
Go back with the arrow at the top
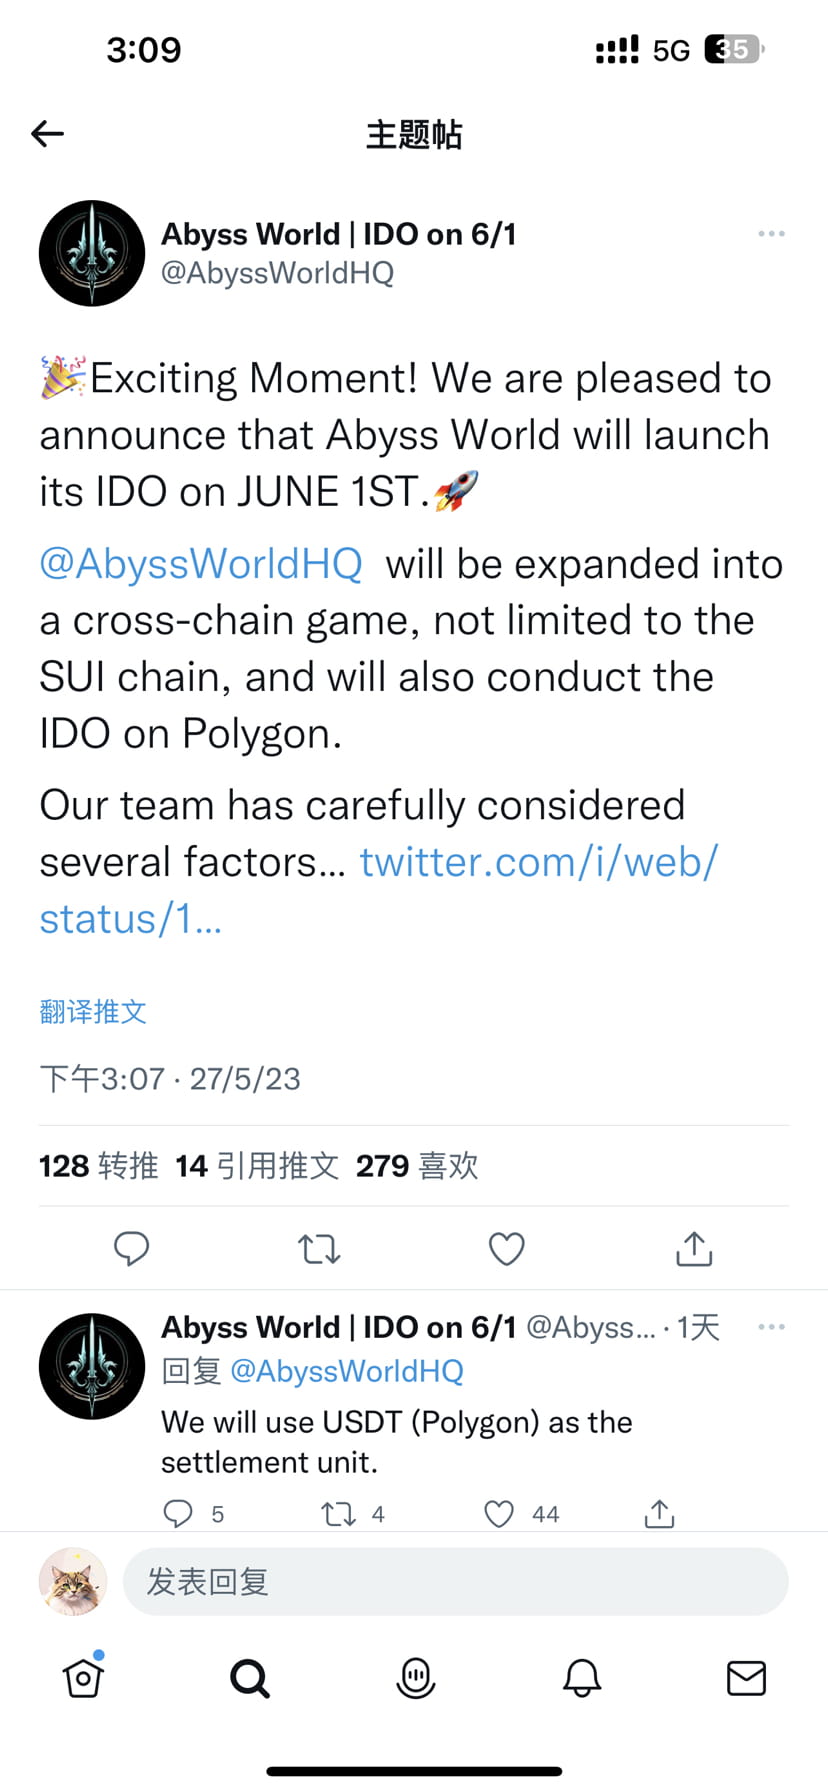click(x=47, y=133)
